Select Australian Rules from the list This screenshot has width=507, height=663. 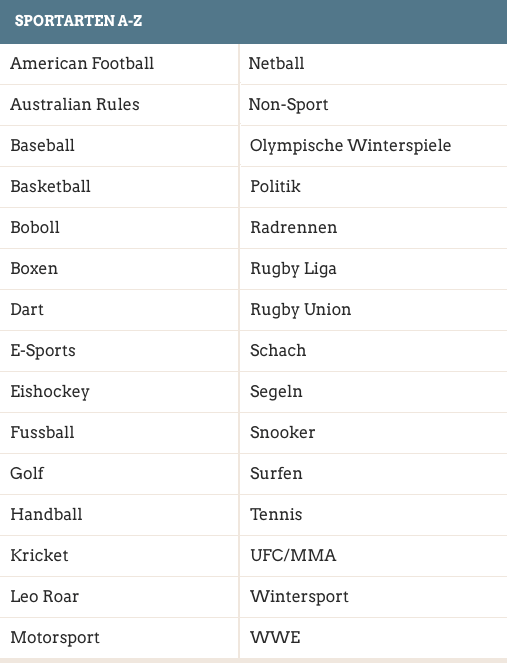pyautogui.click(x=75, y=104)
